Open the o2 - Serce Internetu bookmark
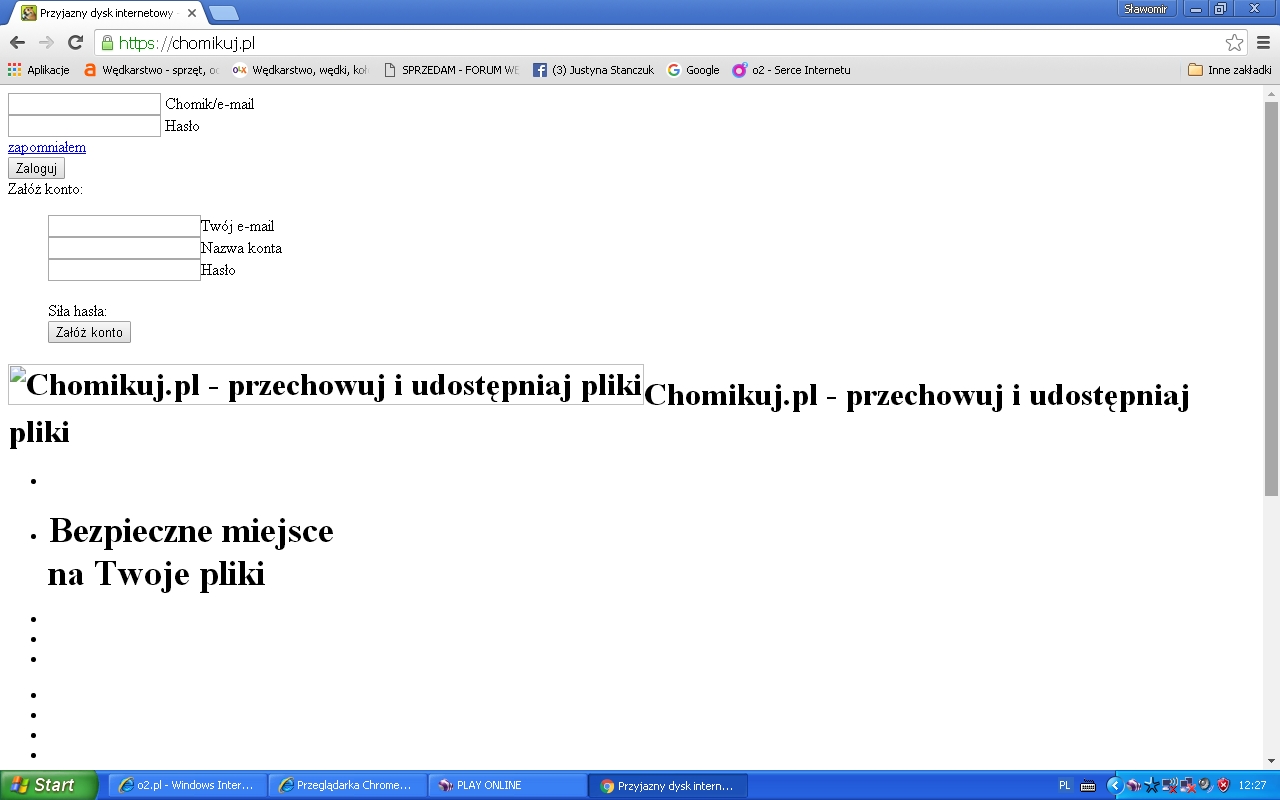This screenshot has height=800, width=1280. coord(792,70)
